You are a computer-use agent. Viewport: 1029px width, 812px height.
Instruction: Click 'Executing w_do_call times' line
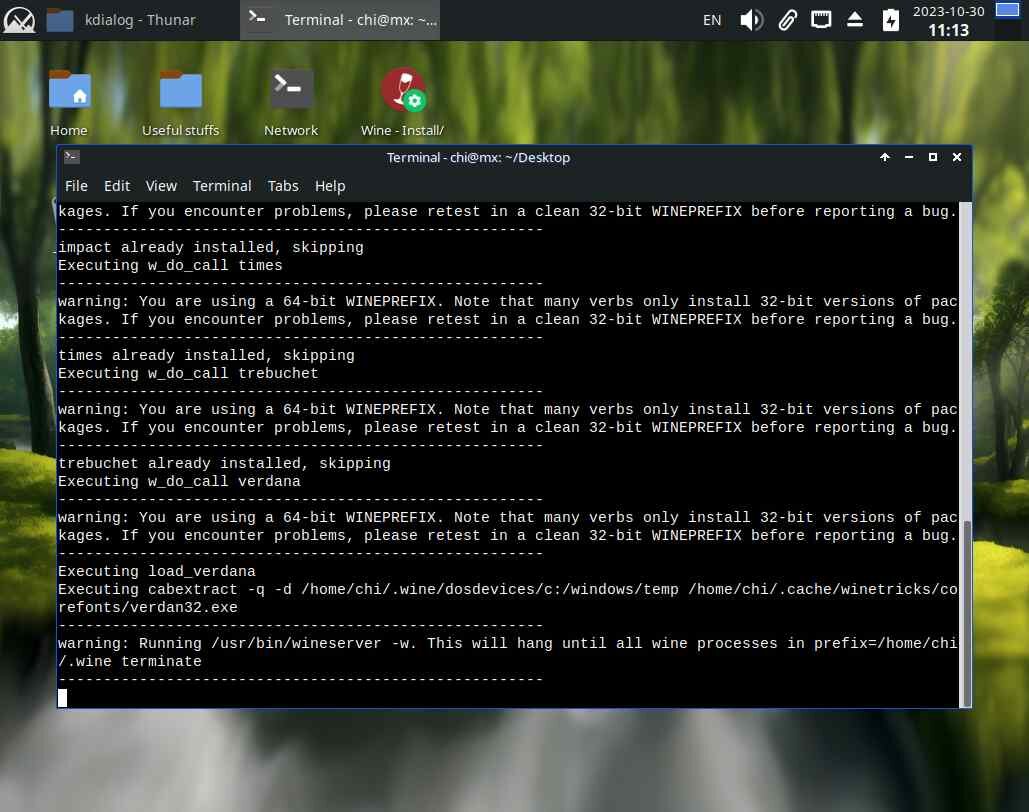pos(170,265)
